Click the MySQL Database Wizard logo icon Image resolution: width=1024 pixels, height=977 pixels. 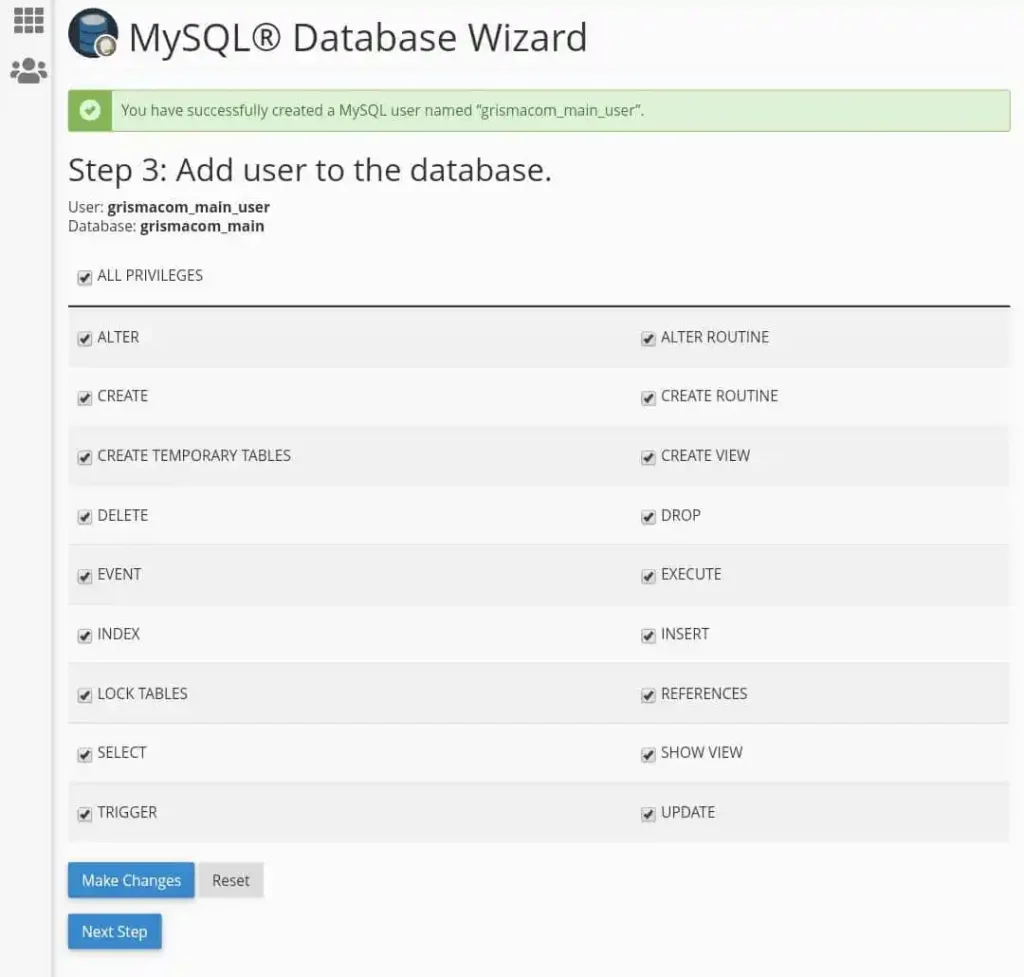click(93, 34)
